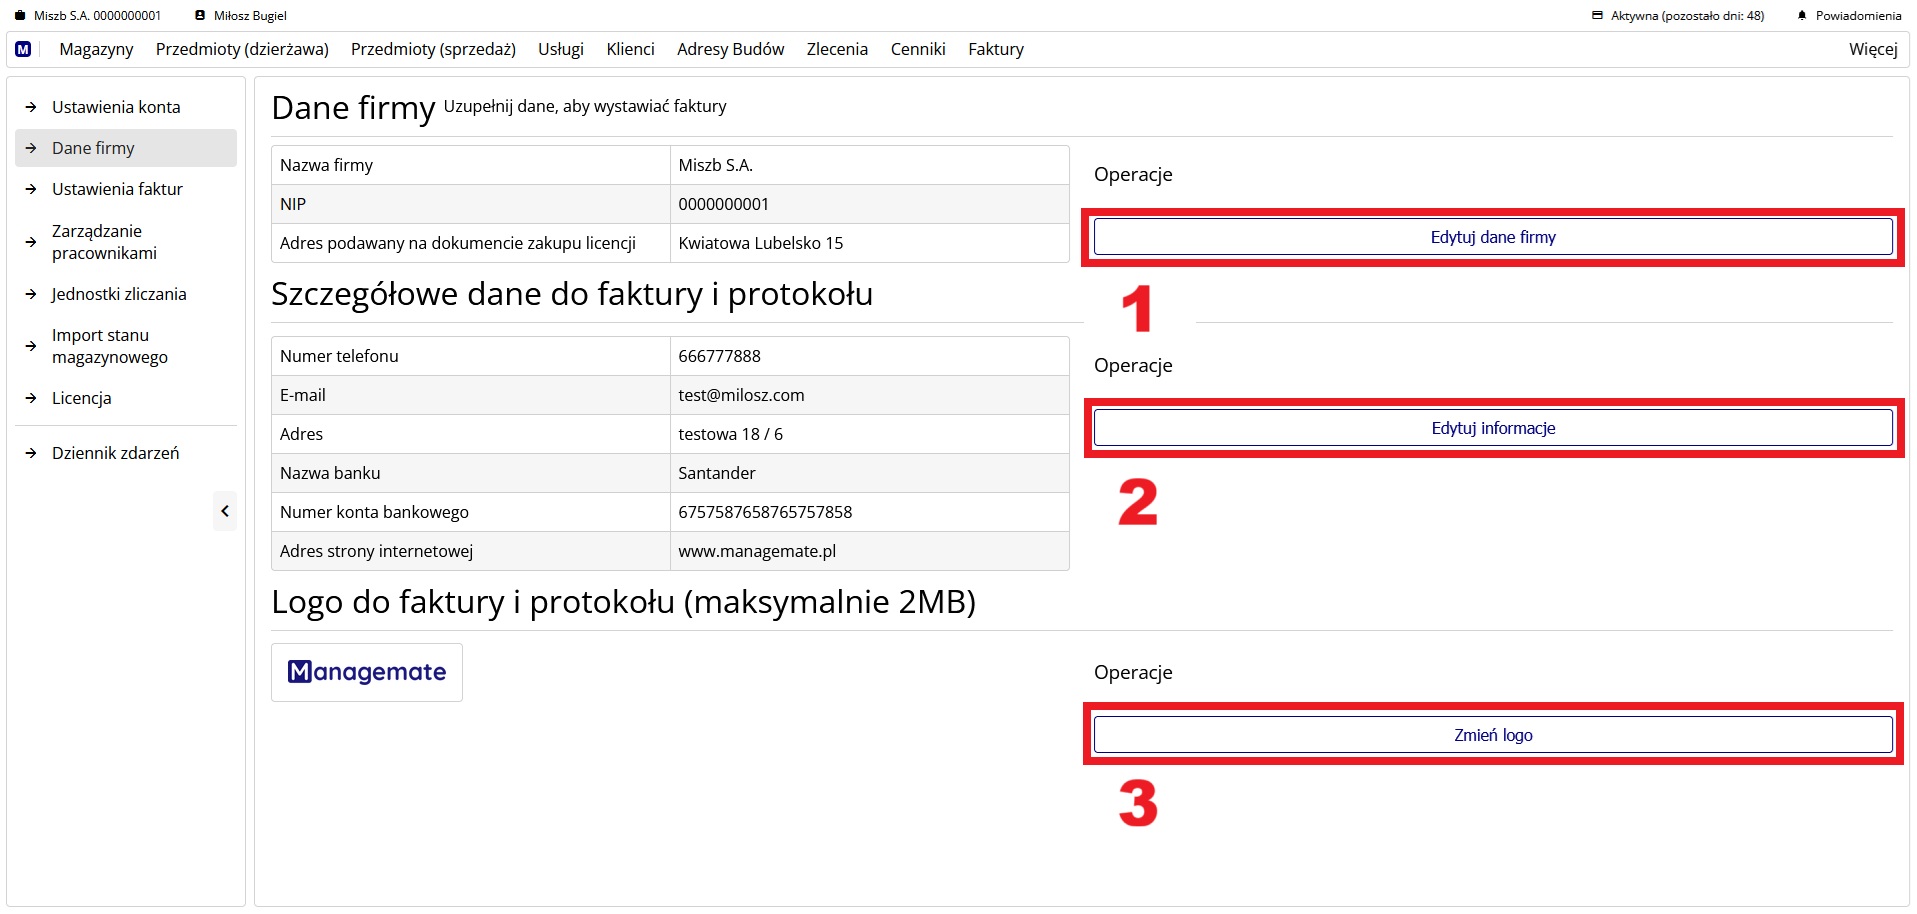The height and width of the screenshot is (914, 1917).
Task: Click the Managemate logo thumbnail
Action: [x=366, y=672]
